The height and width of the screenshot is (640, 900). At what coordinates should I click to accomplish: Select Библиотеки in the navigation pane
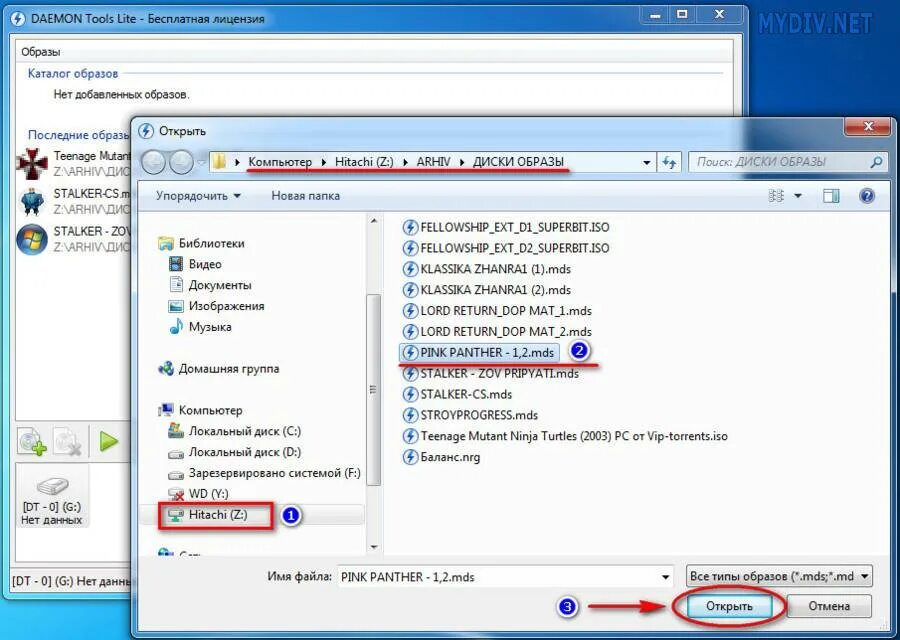[x=202, y=243]
